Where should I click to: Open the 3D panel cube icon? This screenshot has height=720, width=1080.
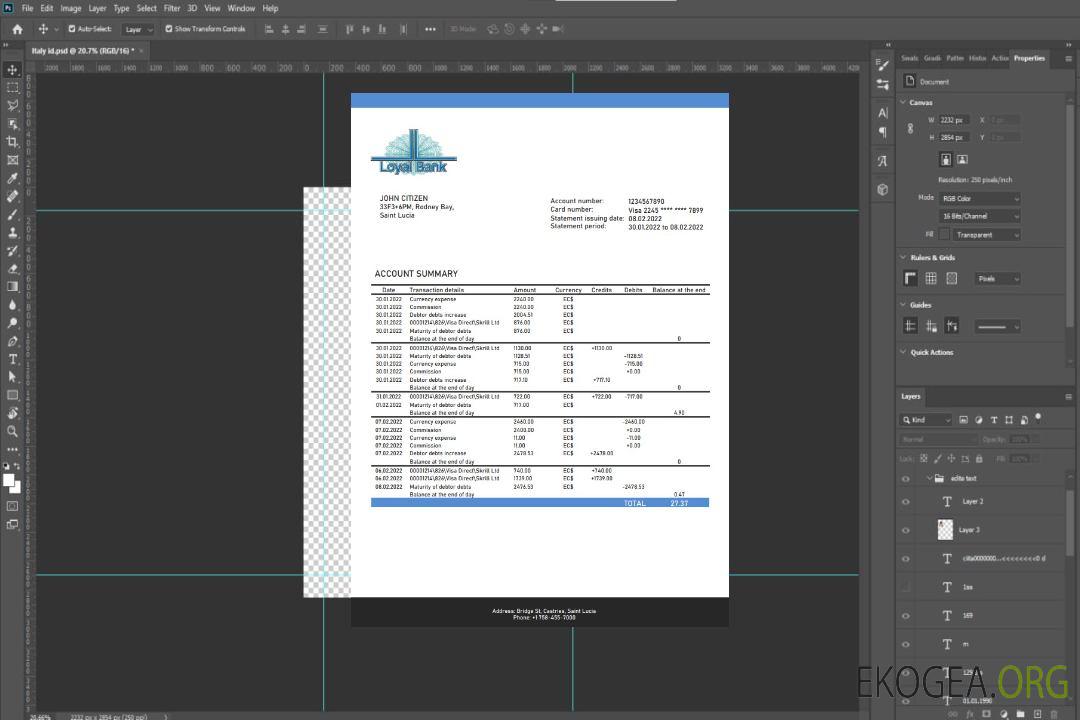tap(883, 189)
